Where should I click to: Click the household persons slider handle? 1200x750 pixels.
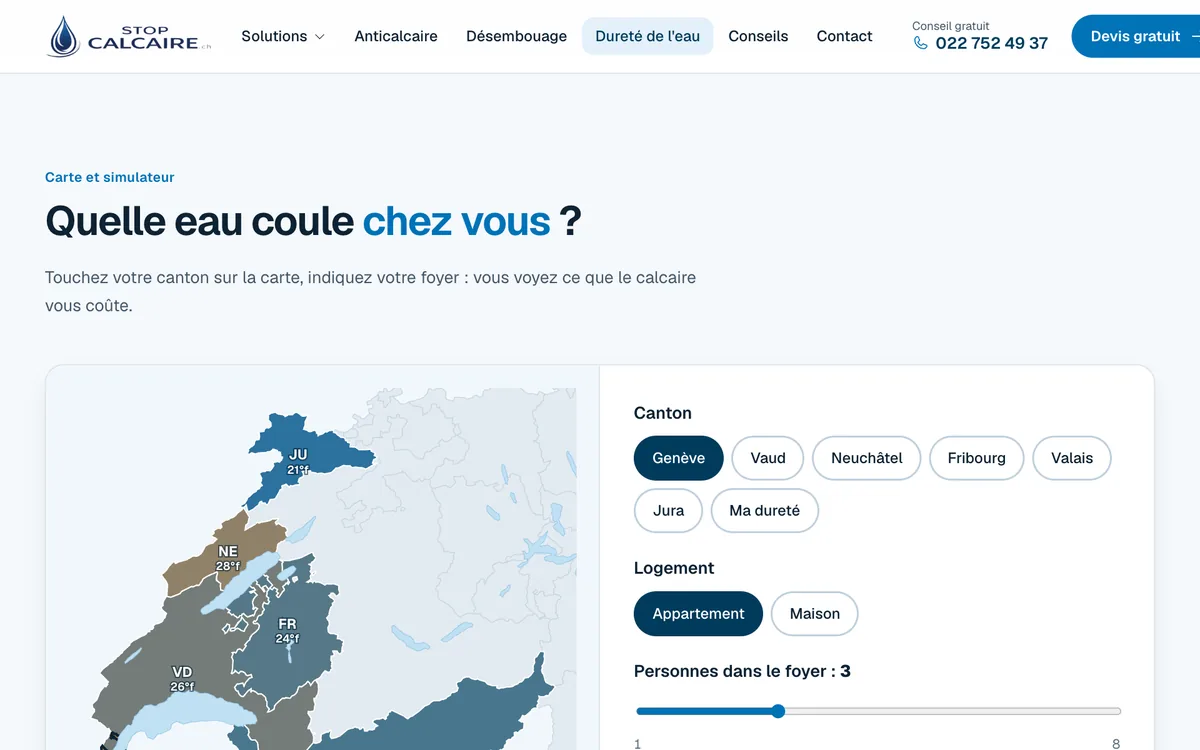tap(778, 711)
